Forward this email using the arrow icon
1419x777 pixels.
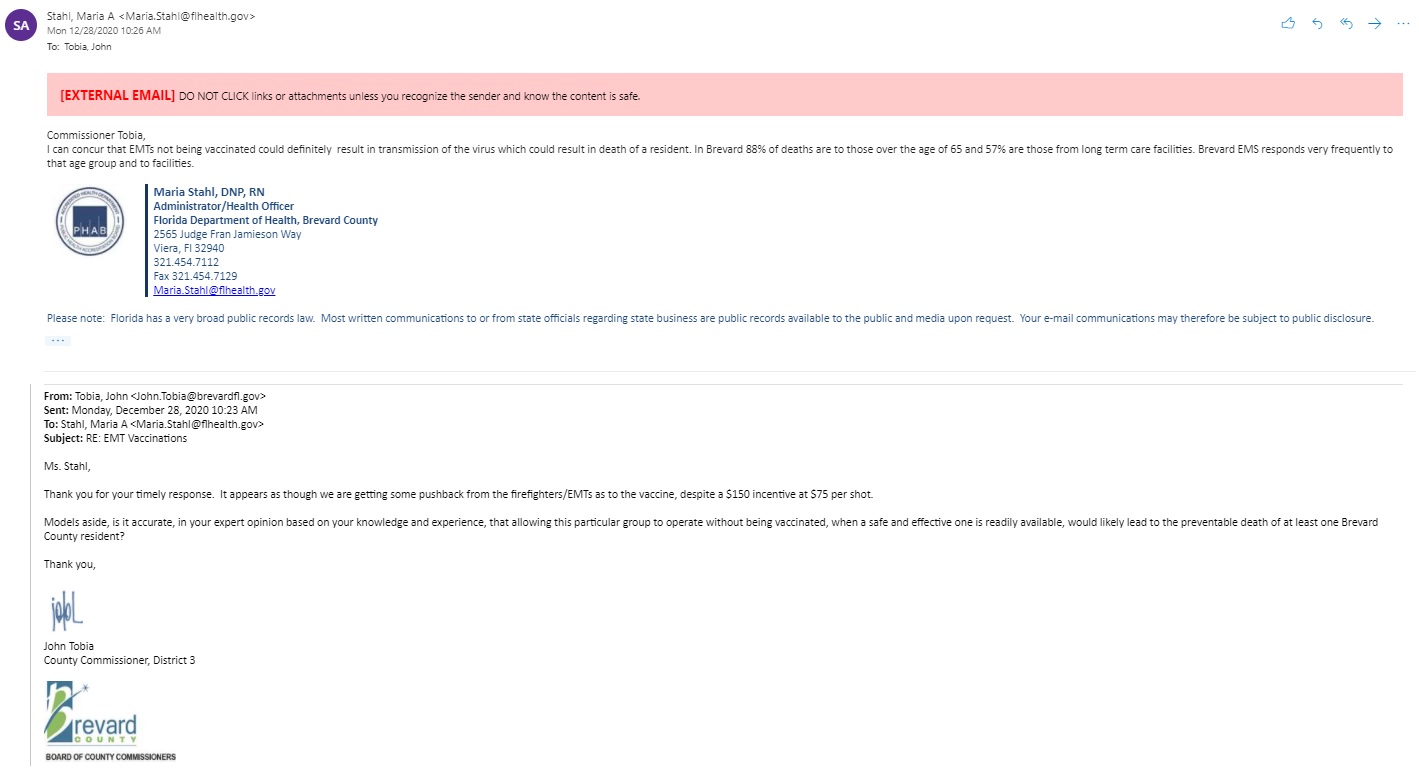pos(1375,23)
